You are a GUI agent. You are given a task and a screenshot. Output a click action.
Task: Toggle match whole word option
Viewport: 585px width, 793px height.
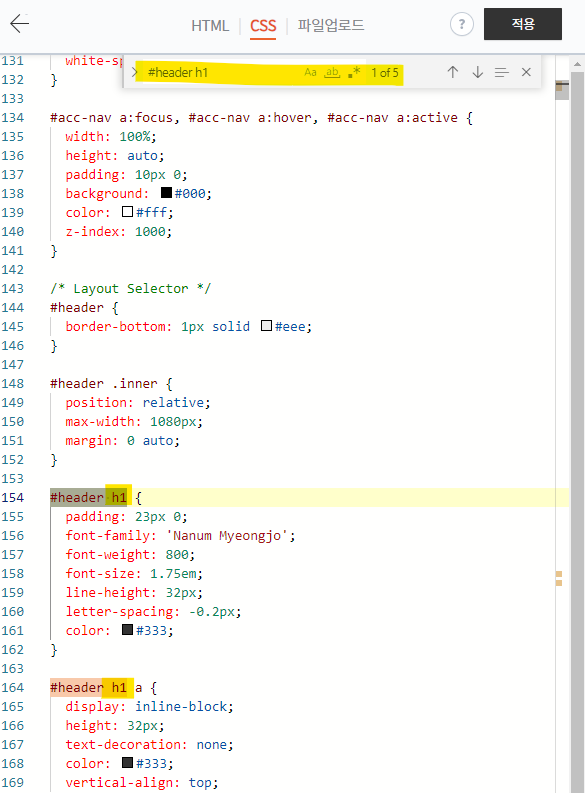click(x=332, y=72)
